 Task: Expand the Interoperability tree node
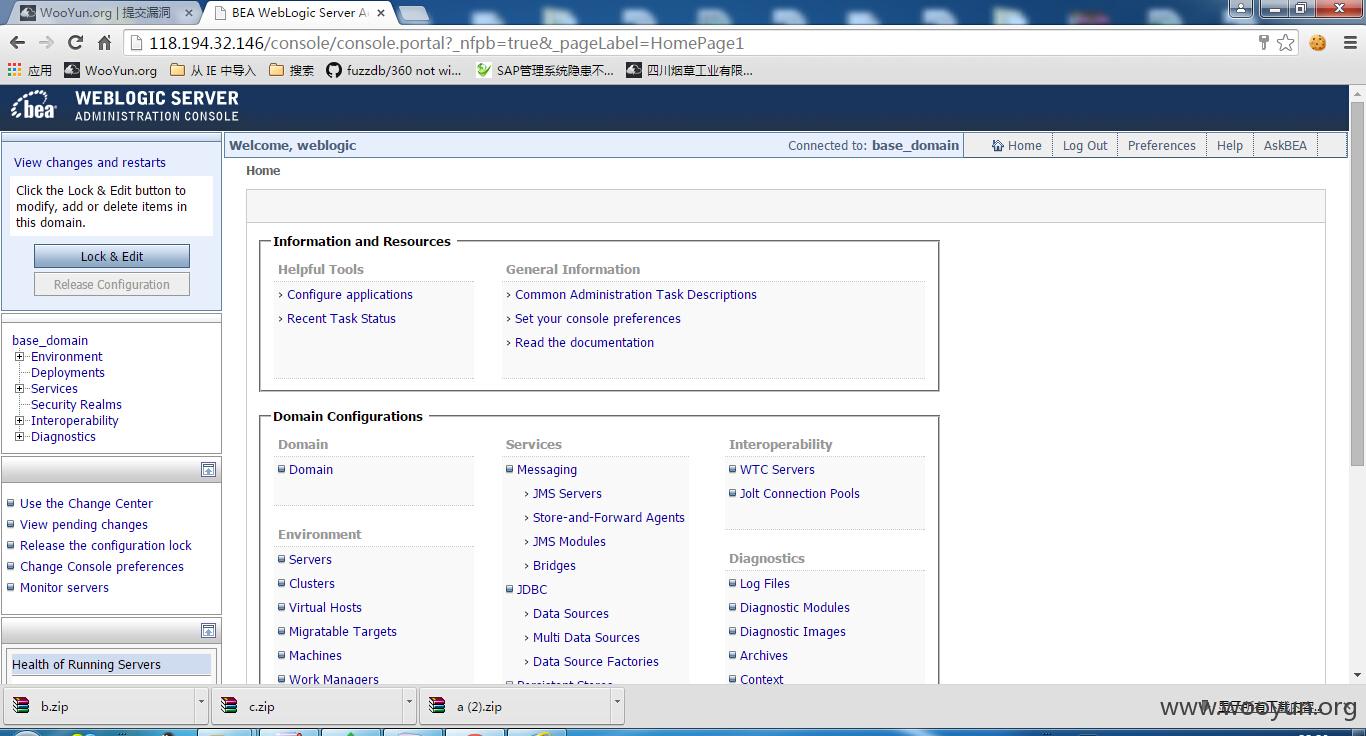(x=19, y=420)
